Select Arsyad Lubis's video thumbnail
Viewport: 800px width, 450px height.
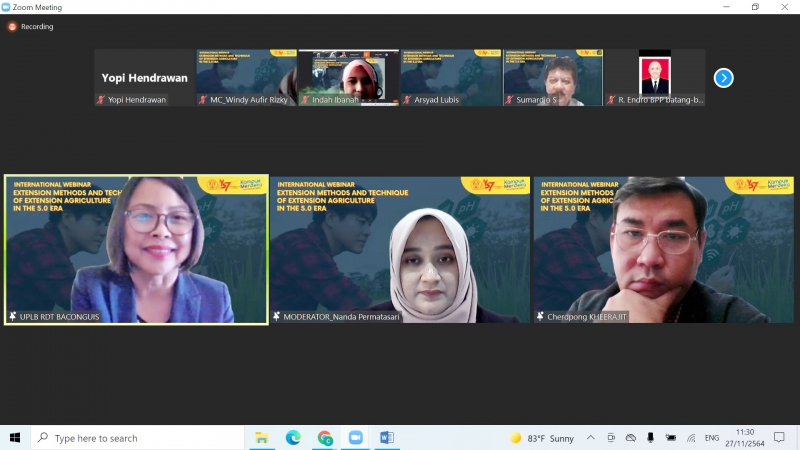click(x=450, y=77)
